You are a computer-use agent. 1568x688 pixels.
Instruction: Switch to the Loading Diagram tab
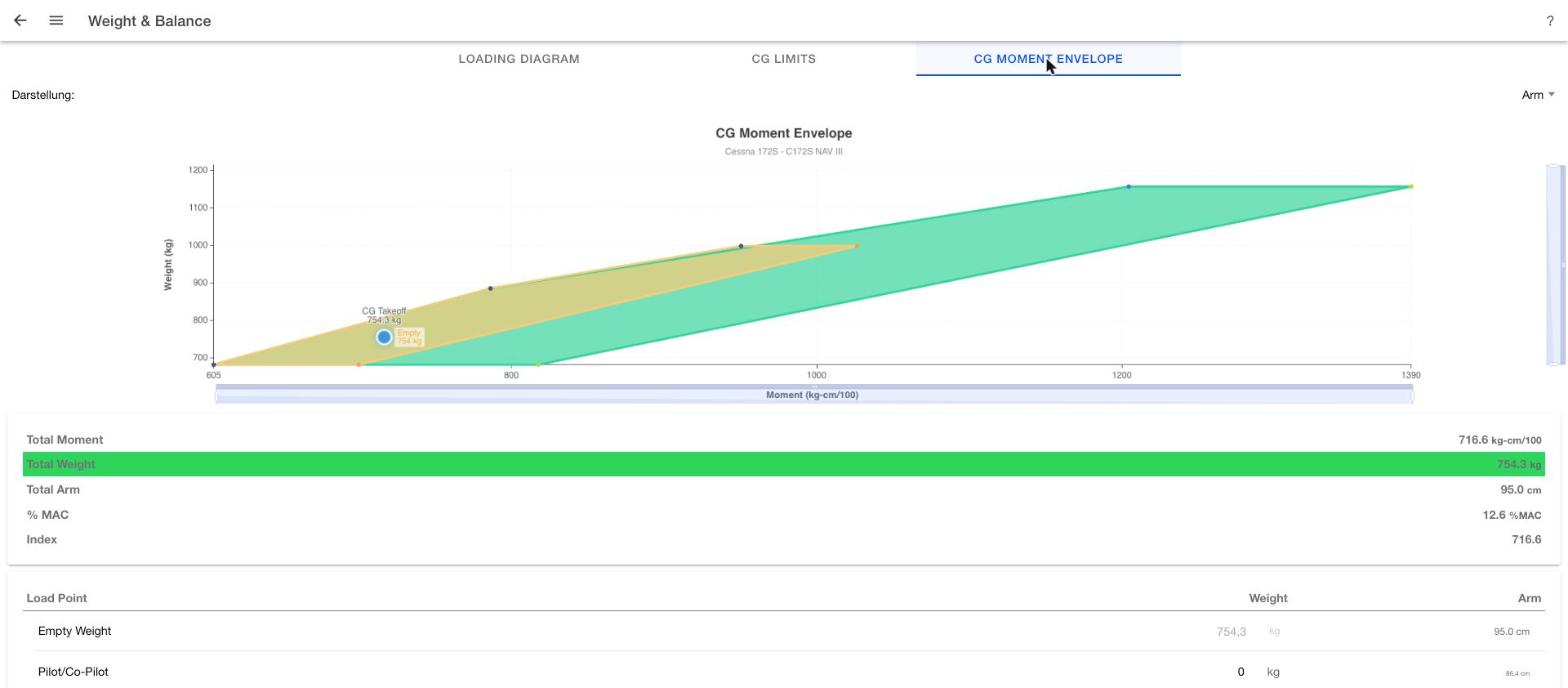coord(519,59)
